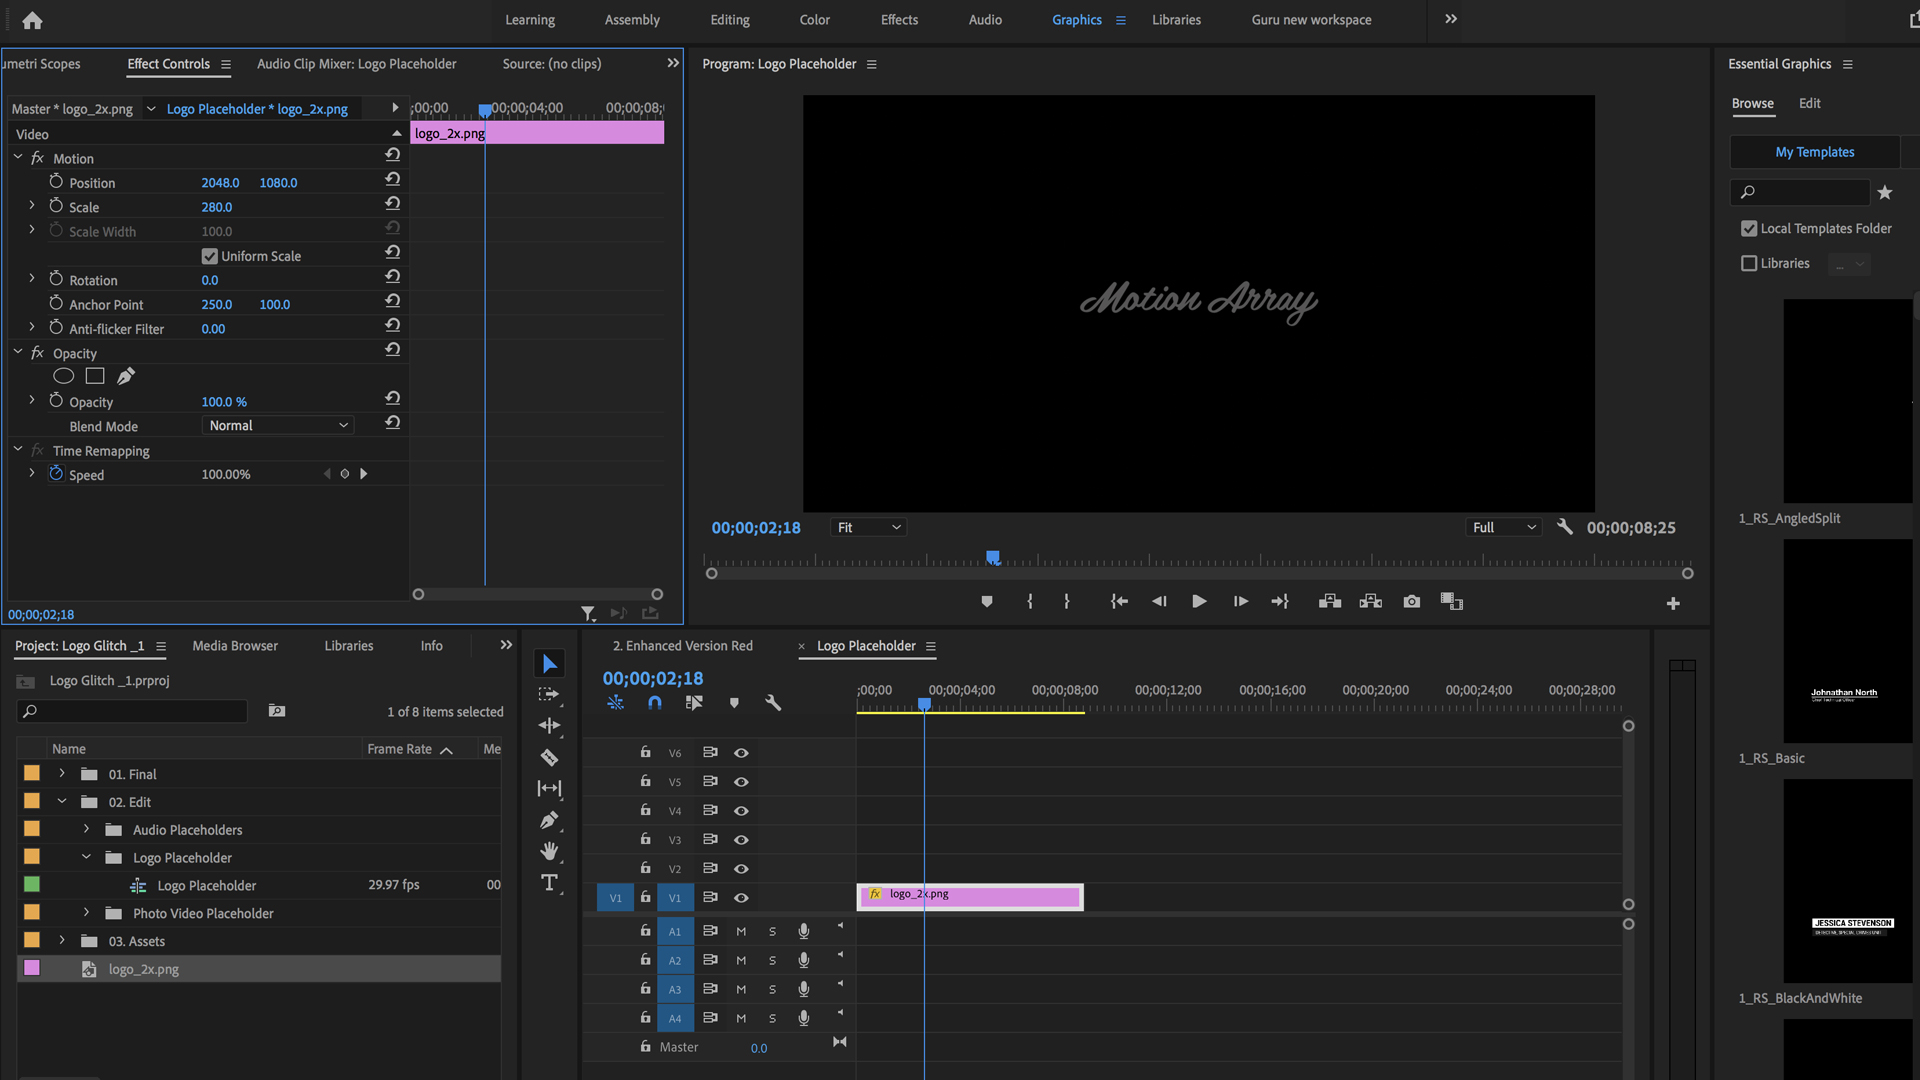Select the Razor tool

click(549, 757)
